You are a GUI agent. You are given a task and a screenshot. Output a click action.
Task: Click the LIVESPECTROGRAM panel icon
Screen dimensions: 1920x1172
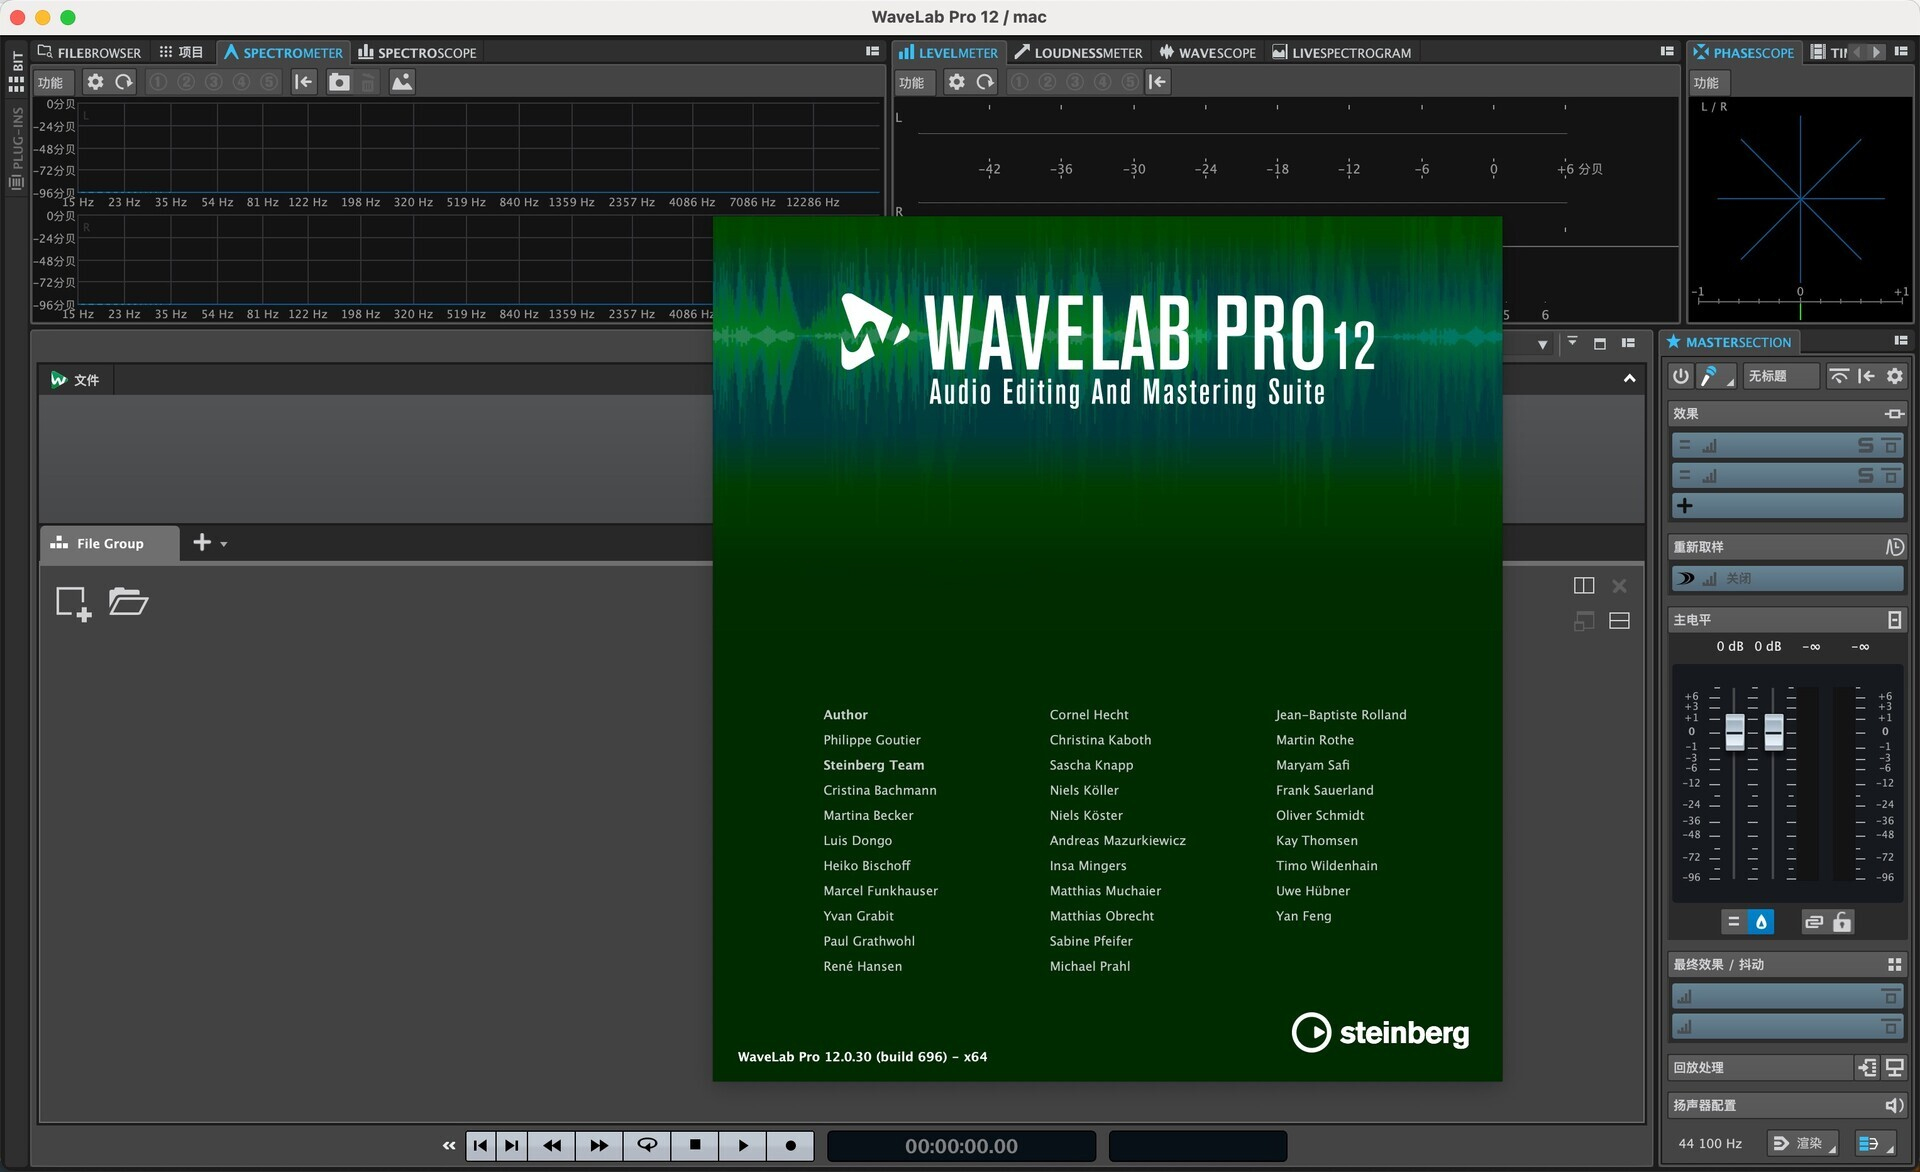[1274, 52]
